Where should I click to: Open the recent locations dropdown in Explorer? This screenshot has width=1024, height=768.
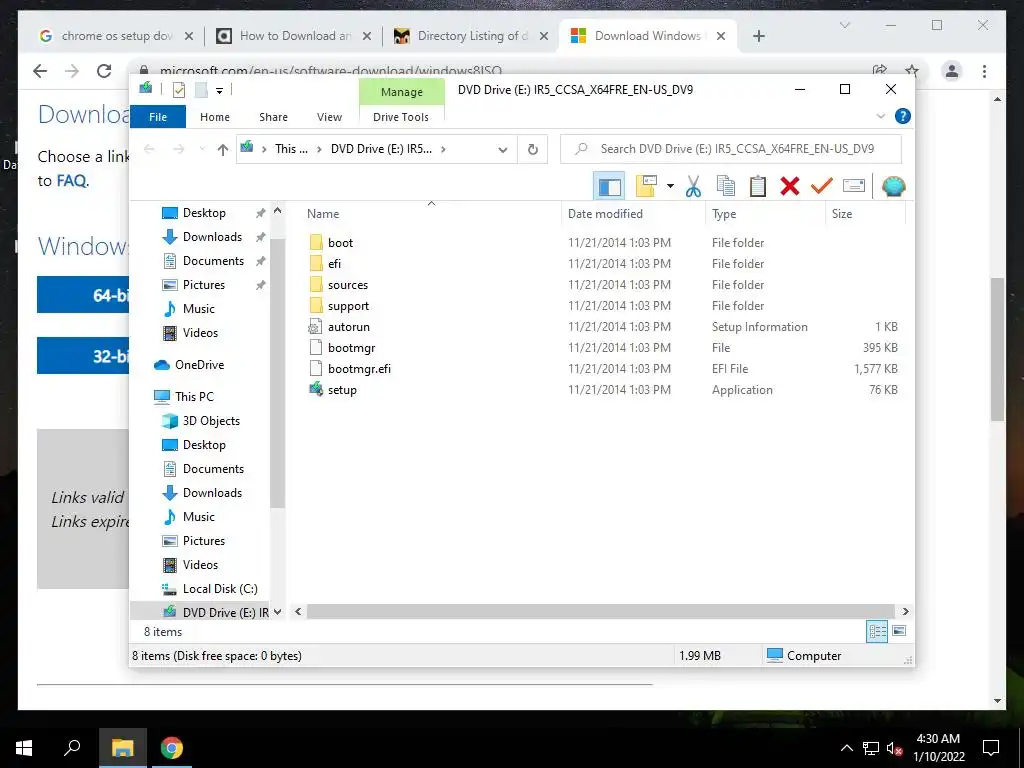point(202,150)
